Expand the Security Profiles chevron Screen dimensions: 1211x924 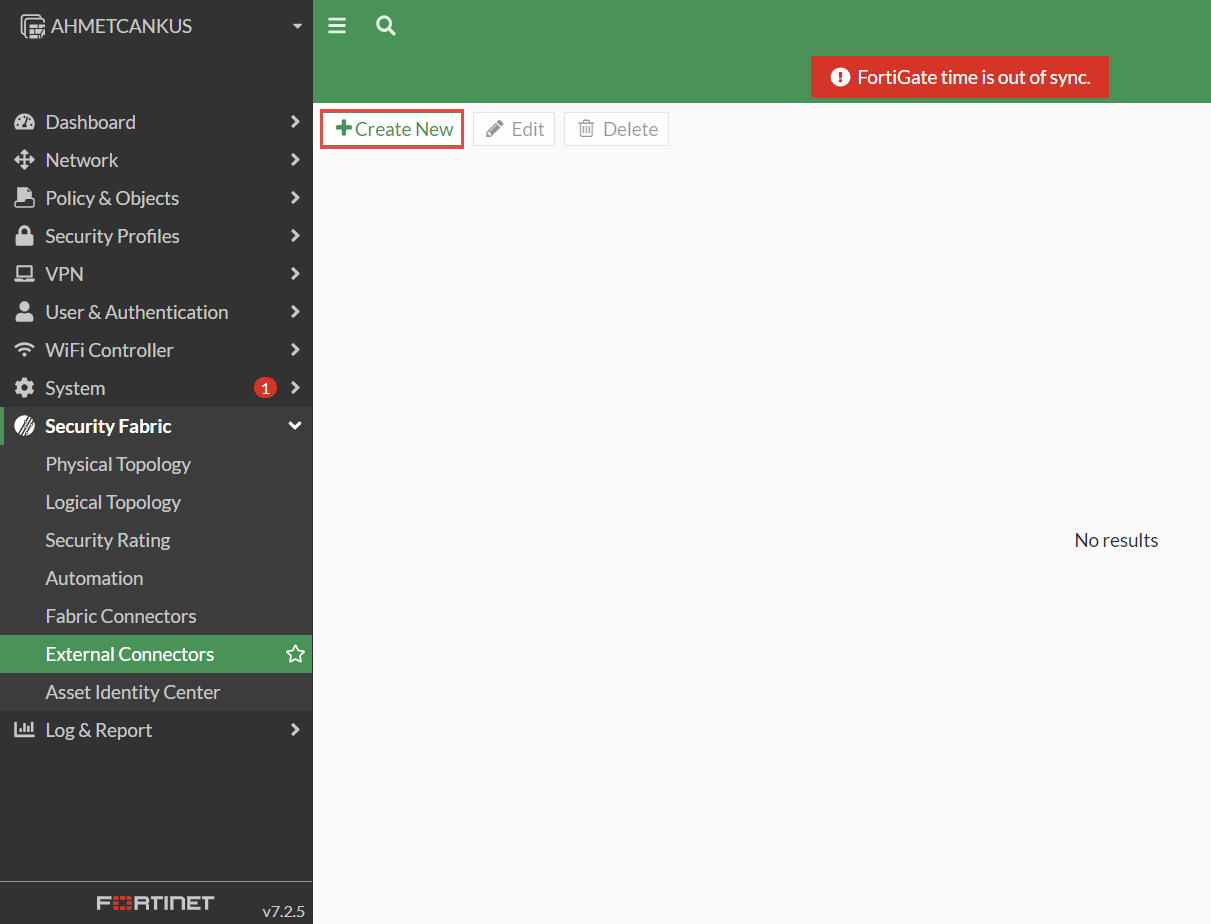[295, 236]
